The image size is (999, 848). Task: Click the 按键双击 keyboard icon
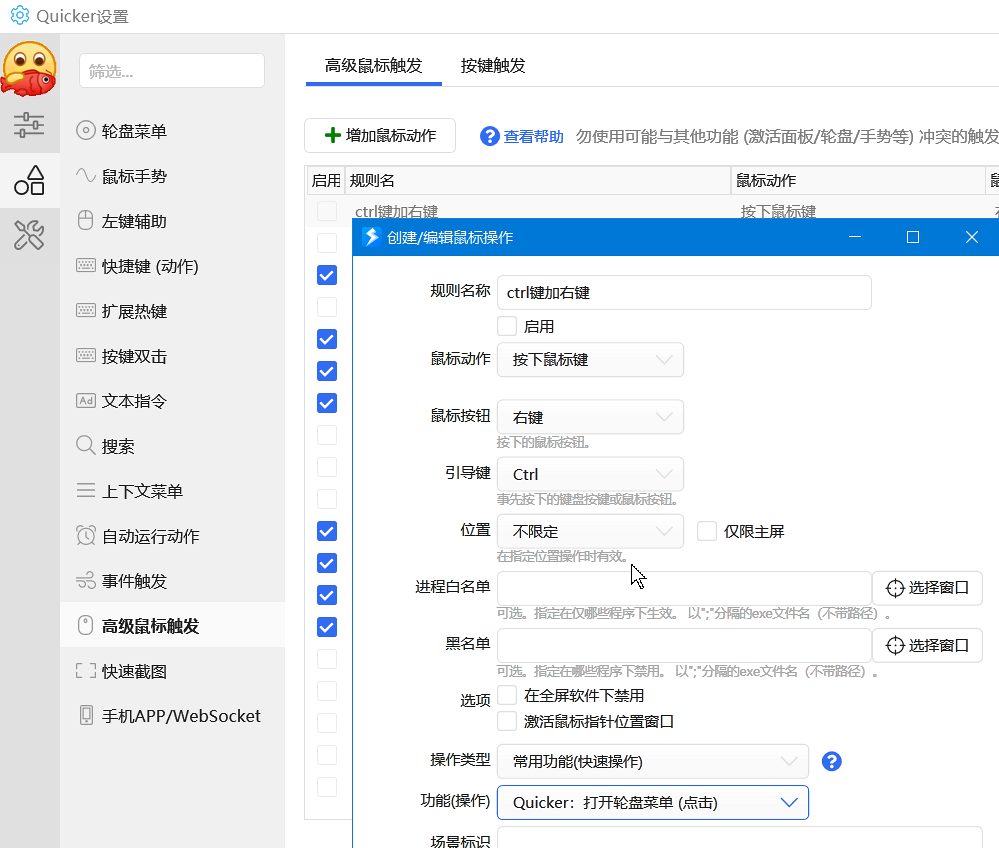[85, 356]
